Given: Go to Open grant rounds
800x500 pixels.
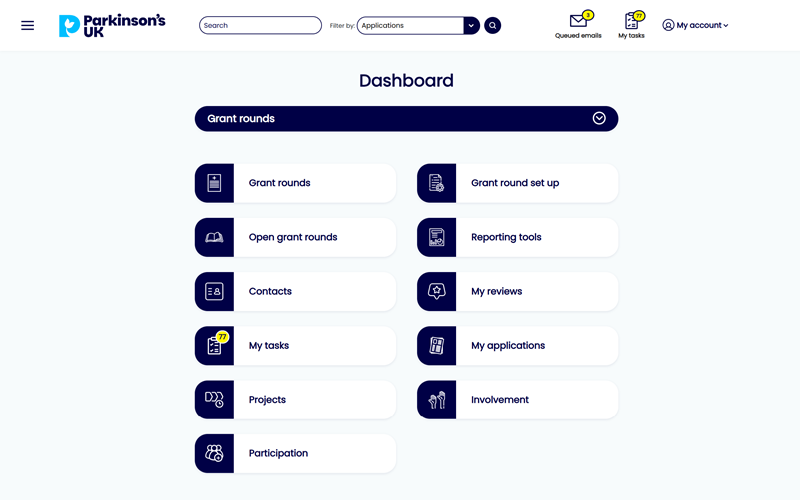Looking at the screenshot, I should click(293, 237).
